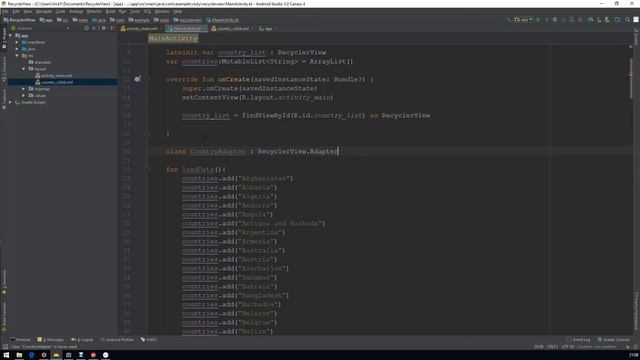Open the SDK Manager toolbar icon
Viewport: 640px width, 360px height.
[x=607, y=20]
